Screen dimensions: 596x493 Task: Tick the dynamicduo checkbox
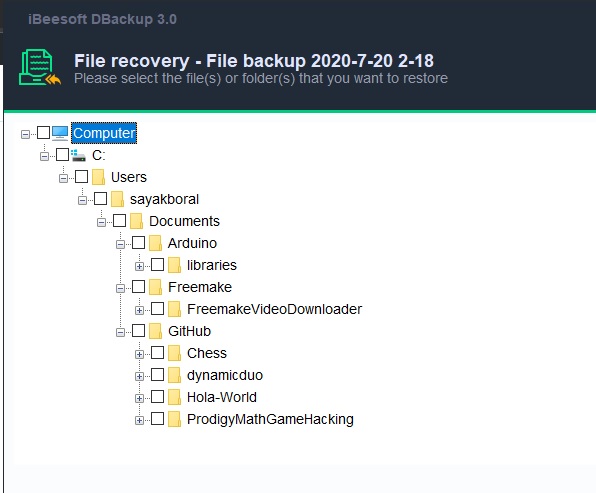tap(157, 375)
